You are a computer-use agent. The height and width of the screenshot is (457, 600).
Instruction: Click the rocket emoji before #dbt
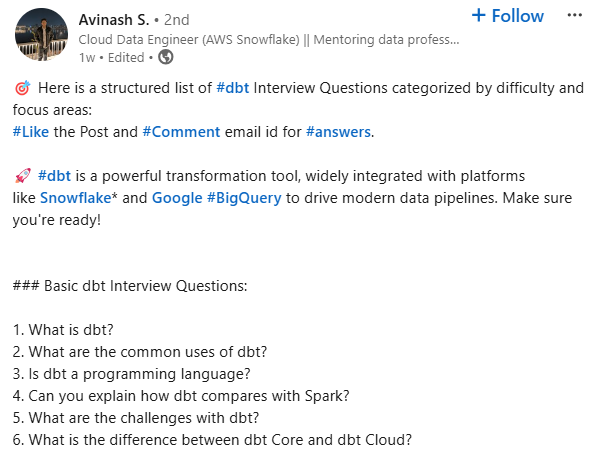[22, 175]
